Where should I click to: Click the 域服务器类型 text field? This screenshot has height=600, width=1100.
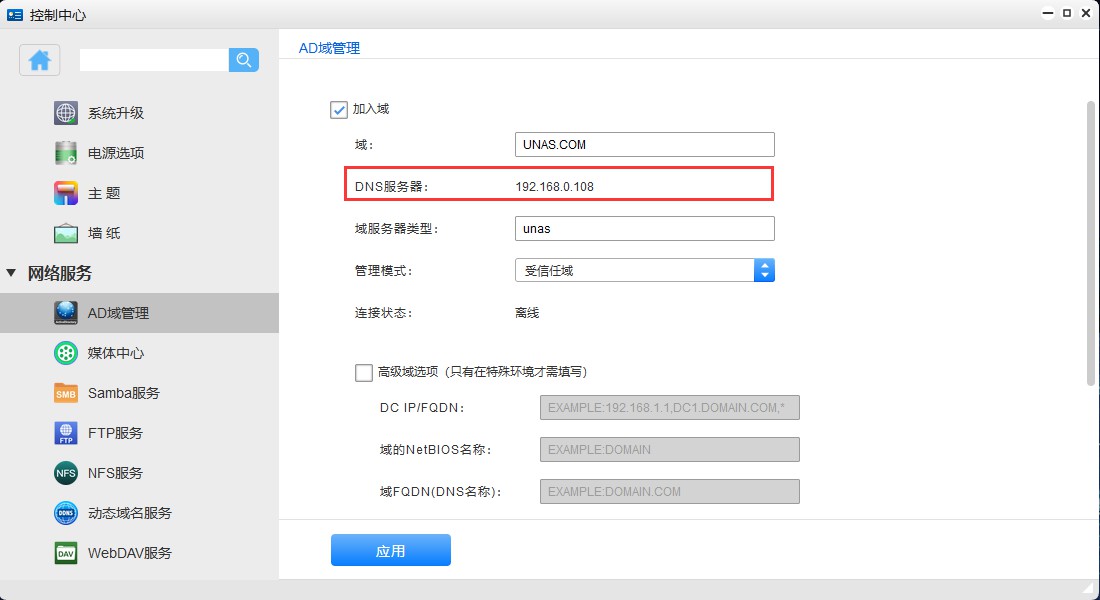click(644, 229)
